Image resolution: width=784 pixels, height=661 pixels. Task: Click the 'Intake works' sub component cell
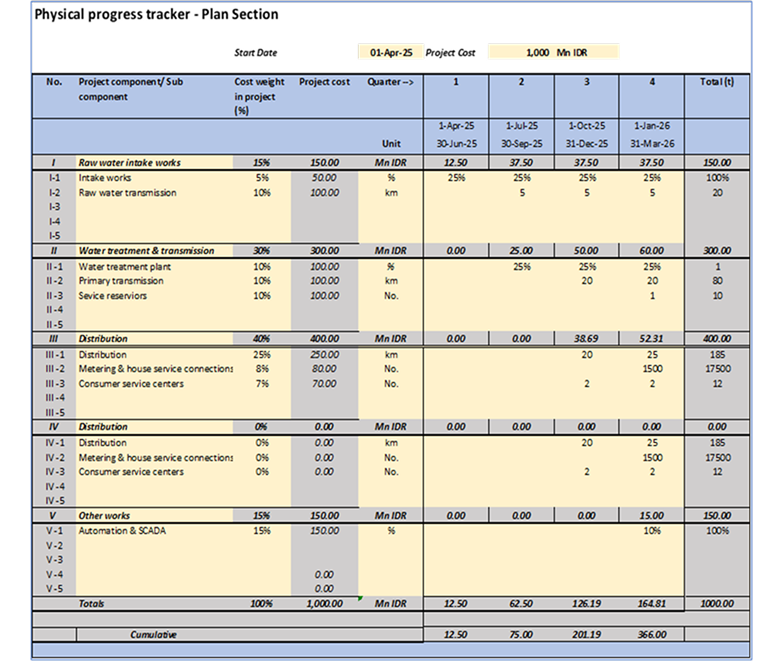point(105,178)
